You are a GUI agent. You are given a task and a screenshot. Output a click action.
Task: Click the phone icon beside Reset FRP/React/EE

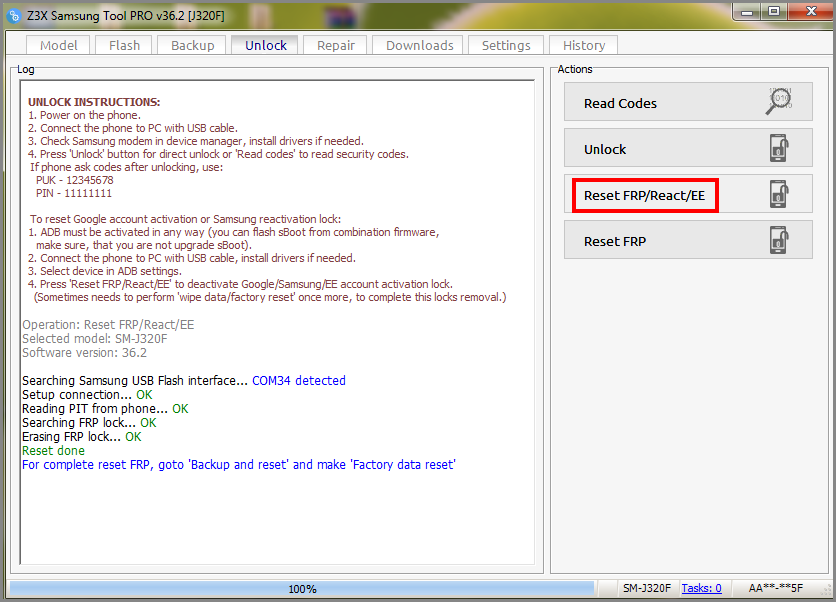779,194
